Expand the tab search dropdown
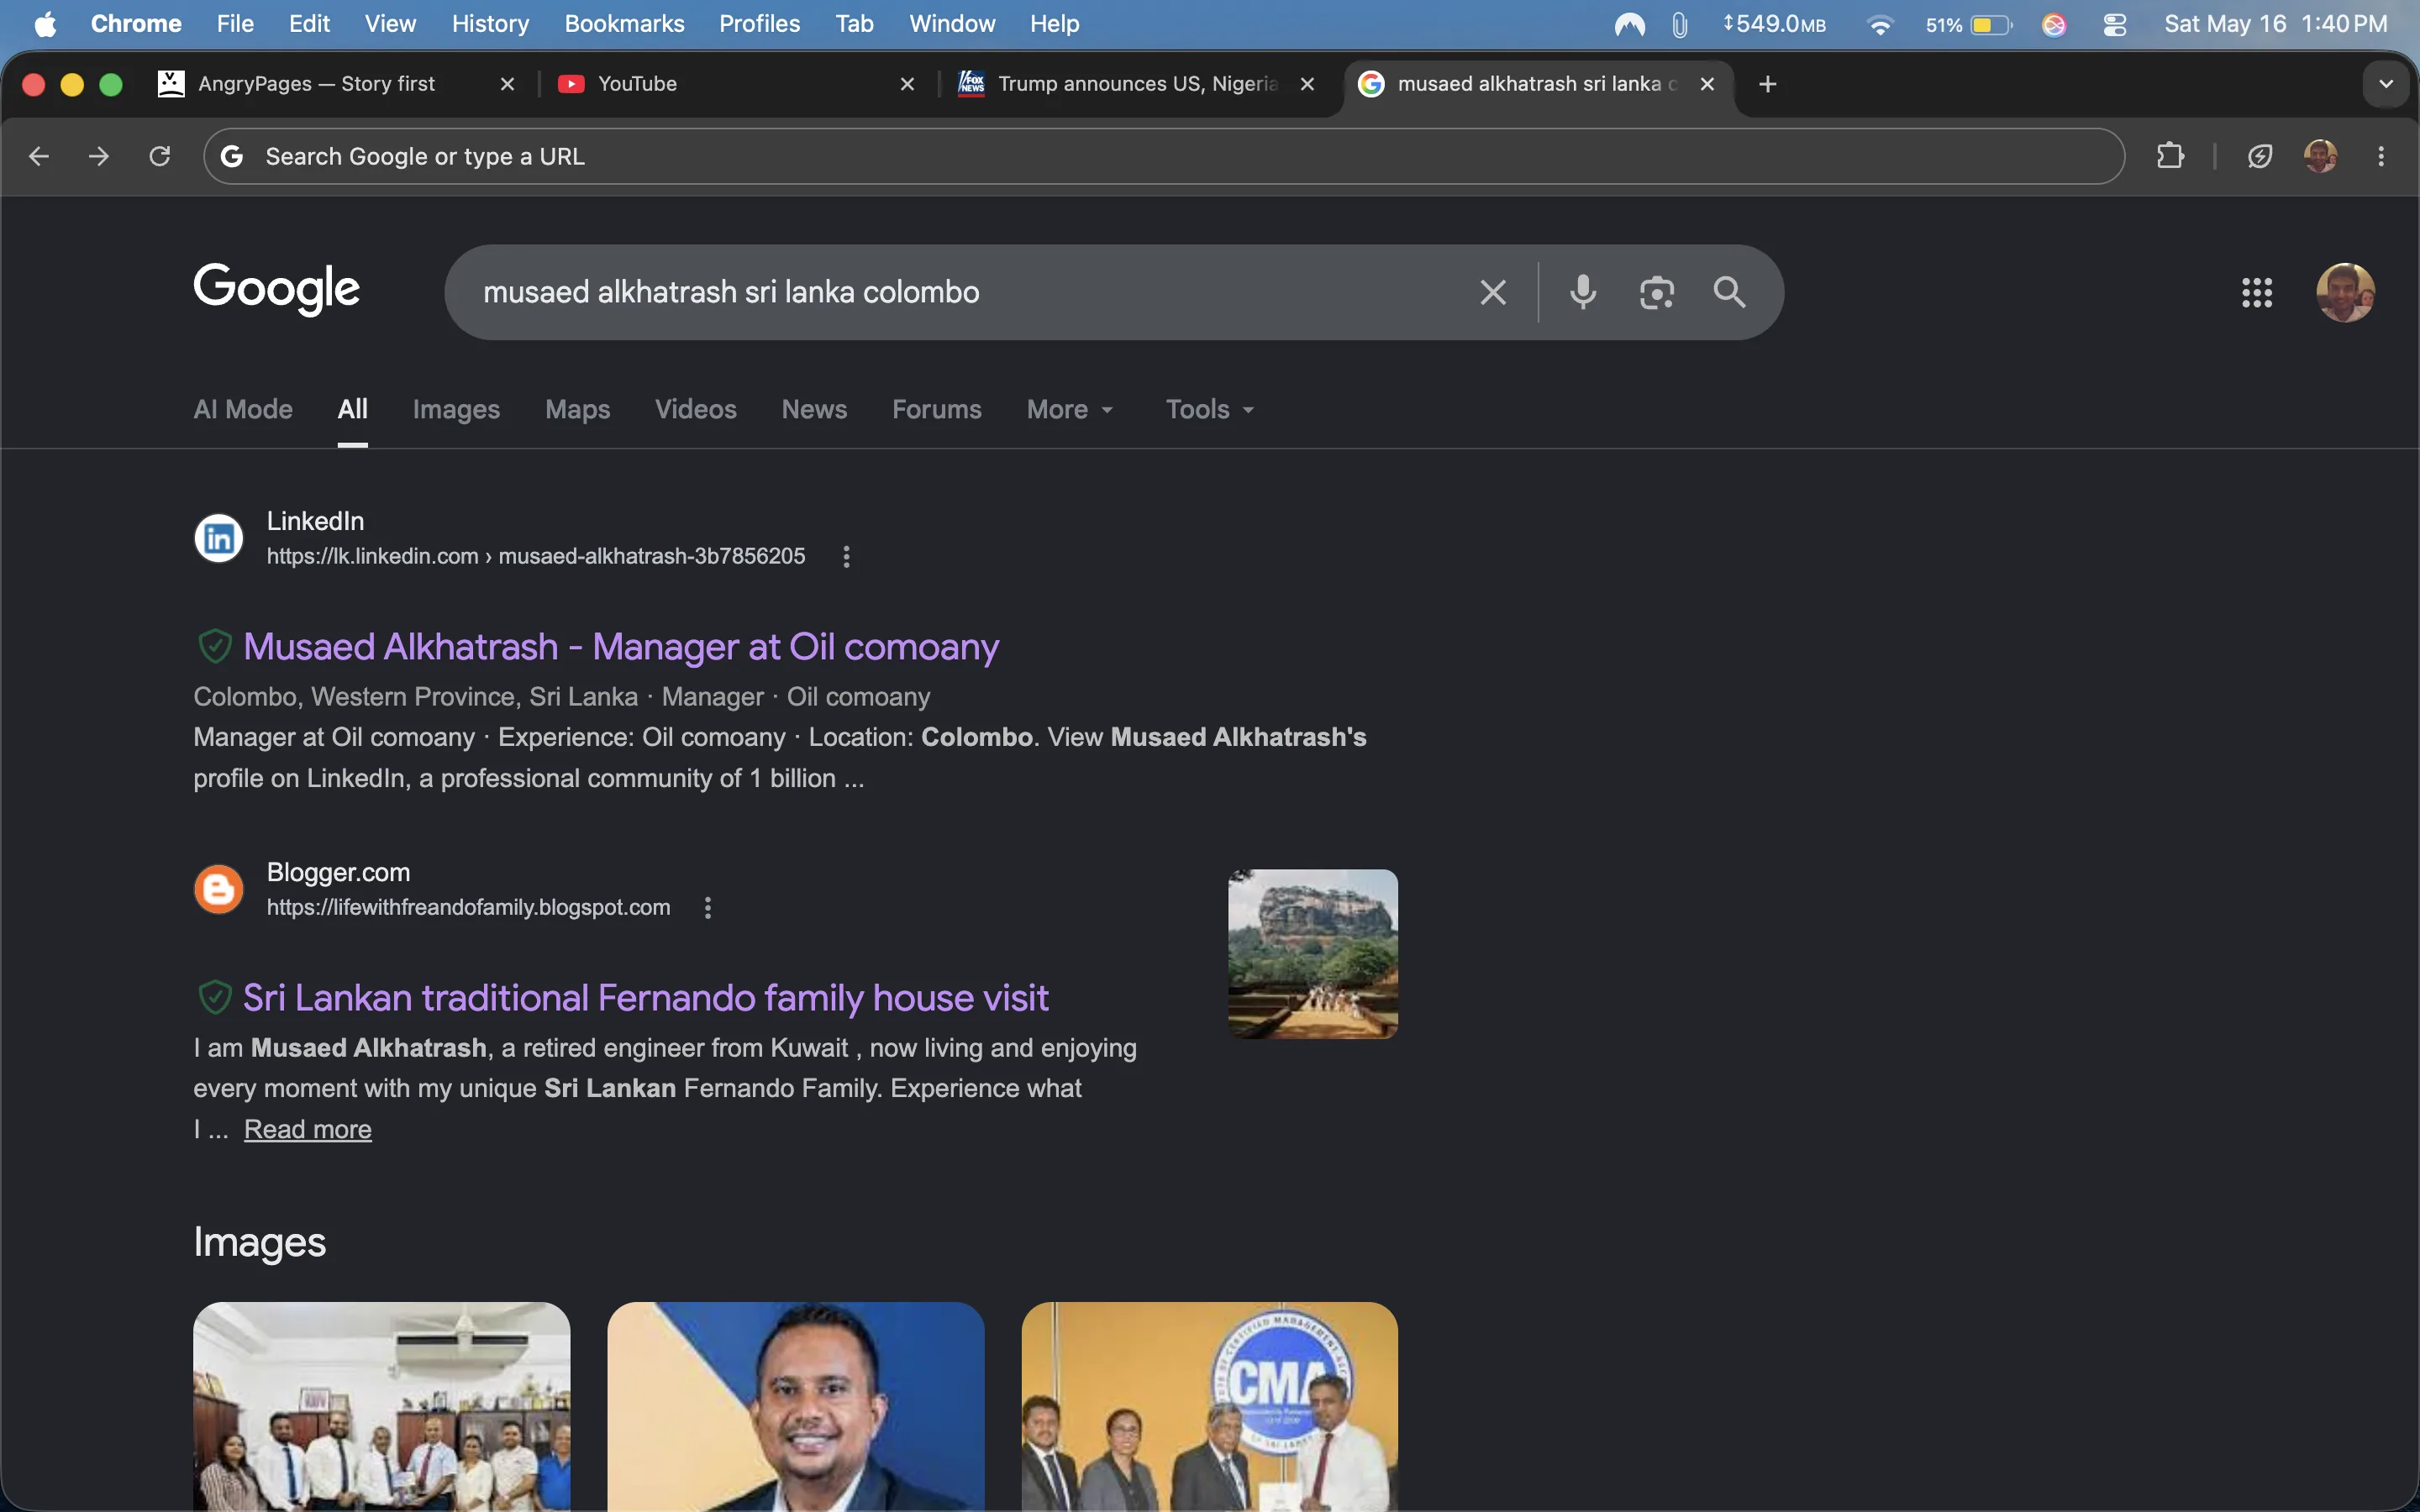The width and height of the screenshot is (2420, 1512). pyautogui.click(x=2386, y=84)
